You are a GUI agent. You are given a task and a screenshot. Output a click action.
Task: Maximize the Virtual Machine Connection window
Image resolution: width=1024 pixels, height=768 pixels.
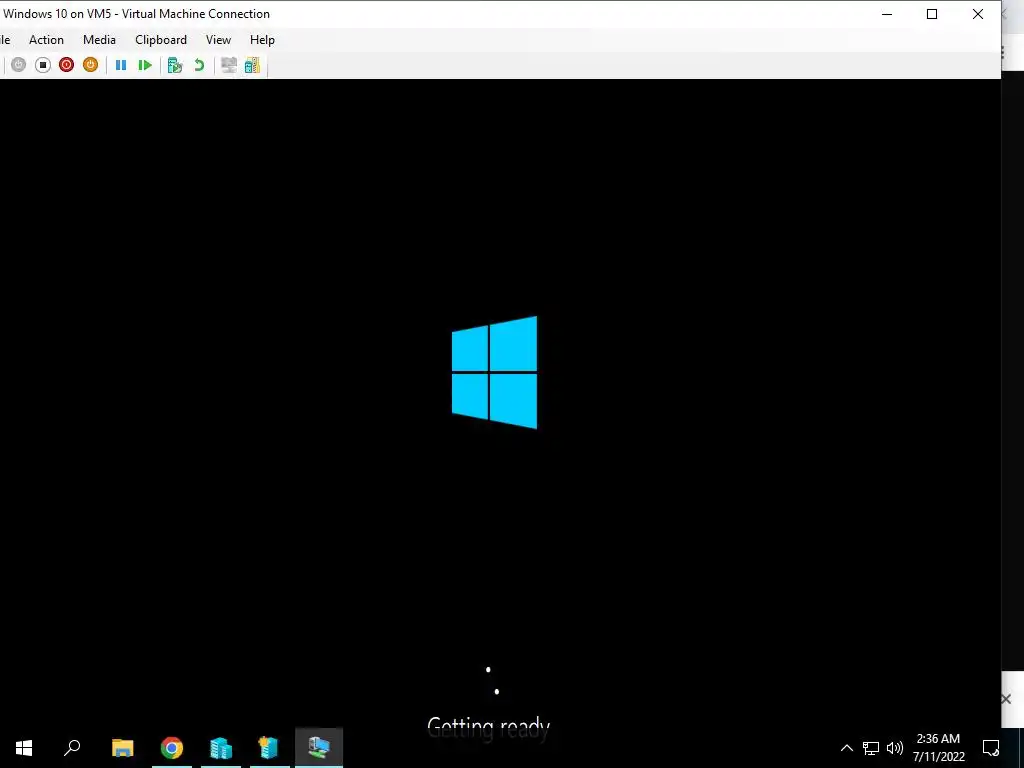click(x=932, y=14)
